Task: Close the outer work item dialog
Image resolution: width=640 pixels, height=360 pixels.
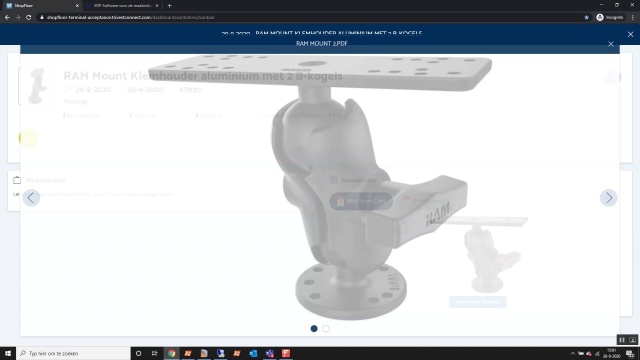Action: tap(630, 34)
